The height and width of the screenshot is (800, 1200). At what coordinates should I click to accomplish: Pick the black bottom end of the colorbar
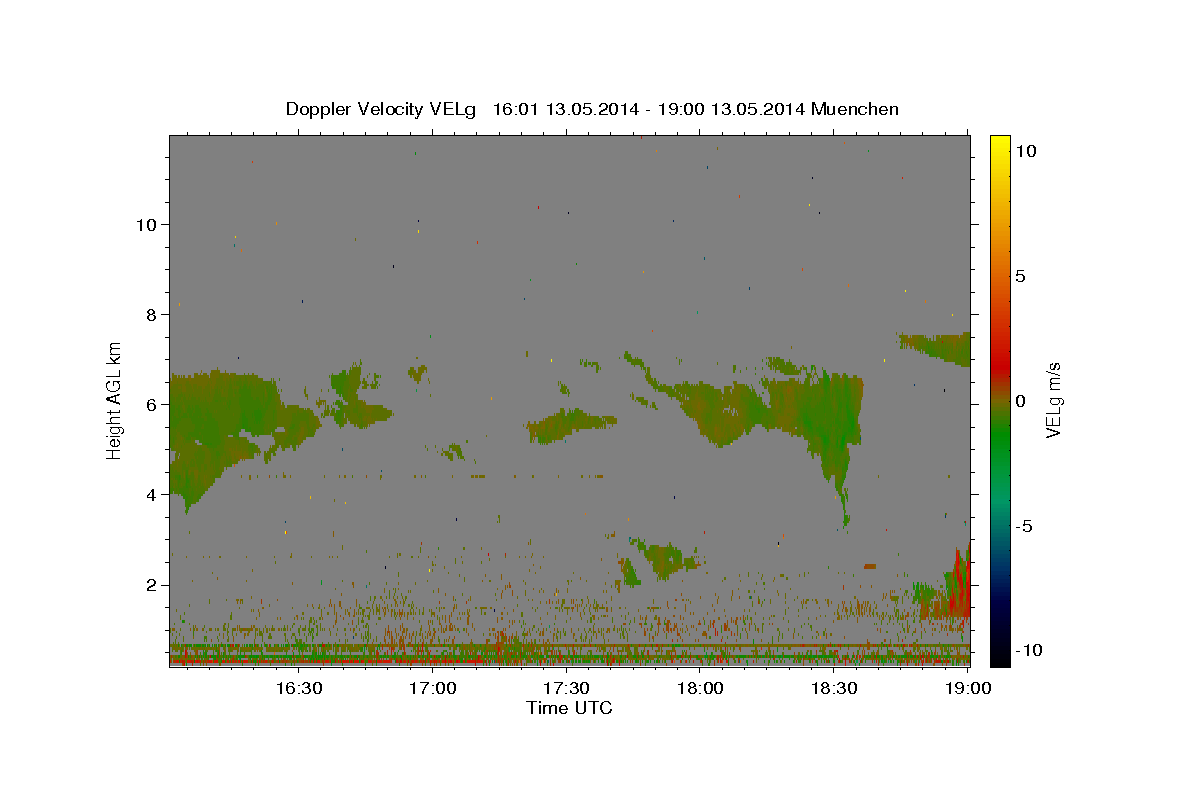tap(999, 658)
